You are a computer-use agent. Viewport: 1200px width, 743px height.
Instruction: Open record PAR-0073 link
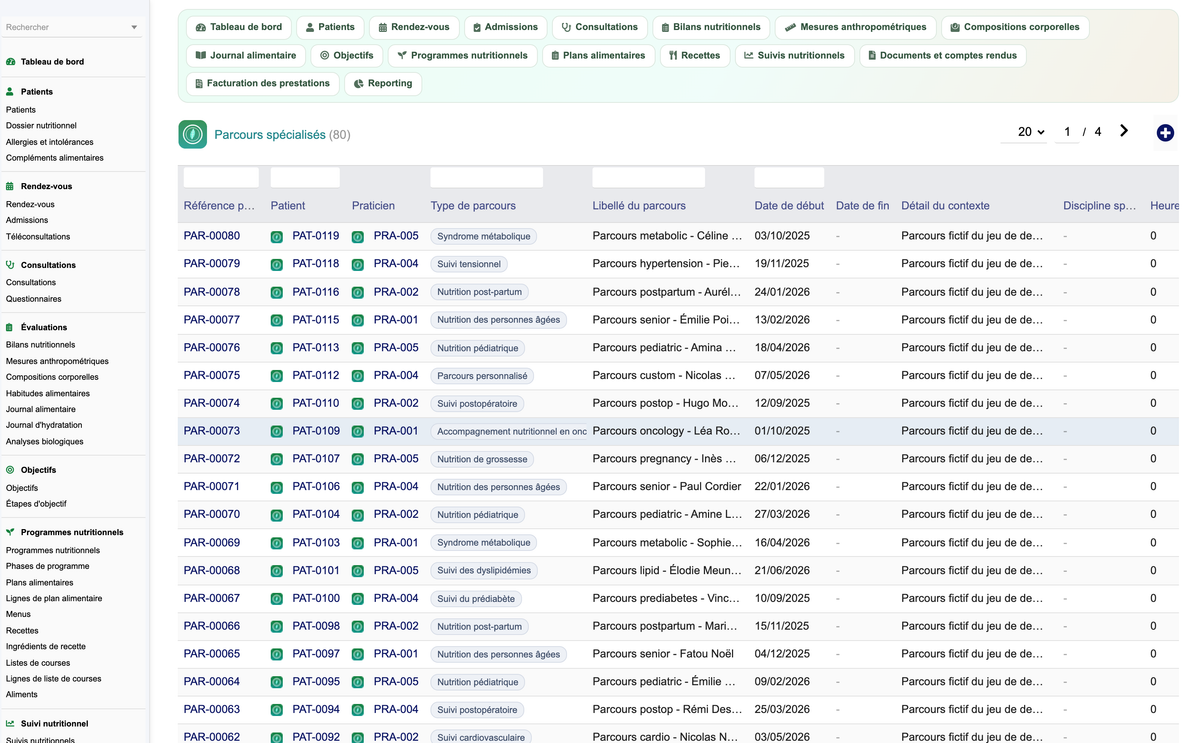click(212, 431)
